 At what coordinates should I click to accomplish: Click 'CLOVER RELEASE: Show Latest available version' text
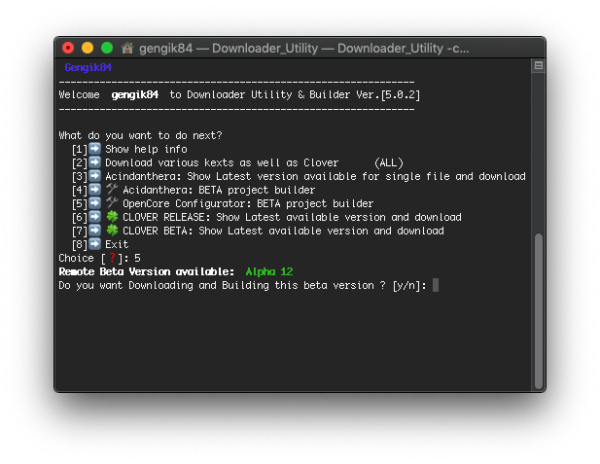point(292,217)
